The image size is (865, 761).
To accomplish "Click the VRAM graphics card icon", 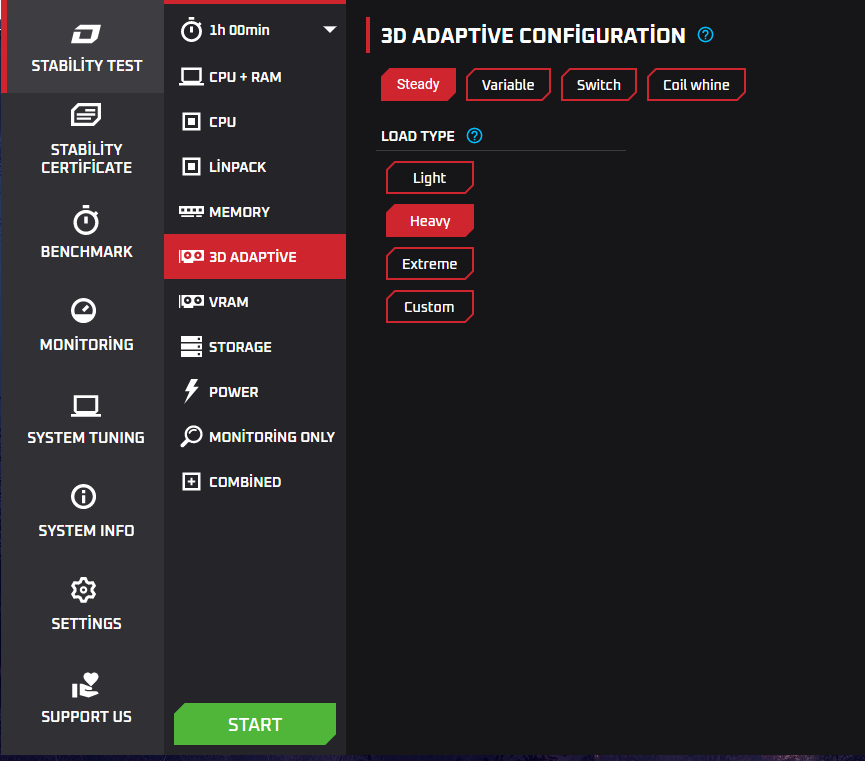I will click(x=191, y=301).
